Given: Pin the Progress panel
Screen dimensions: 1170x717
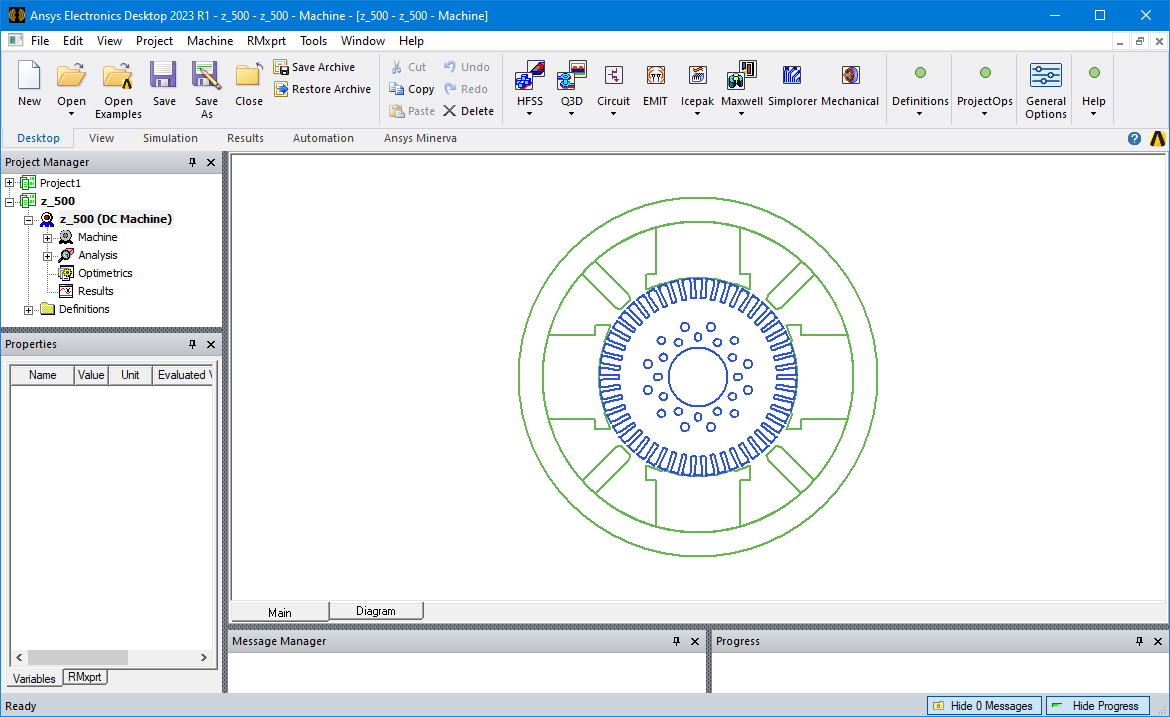Looking at the screenshot, I should coord(1139,641).
